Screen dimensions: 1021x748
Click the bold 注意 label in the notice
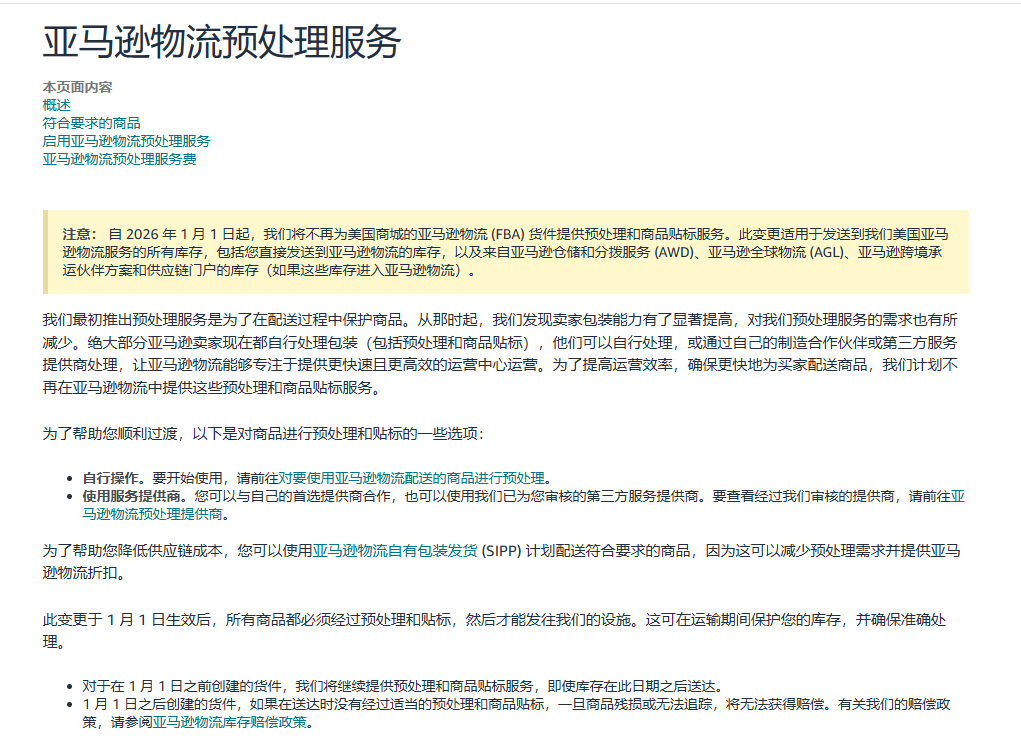pos(79,233)
